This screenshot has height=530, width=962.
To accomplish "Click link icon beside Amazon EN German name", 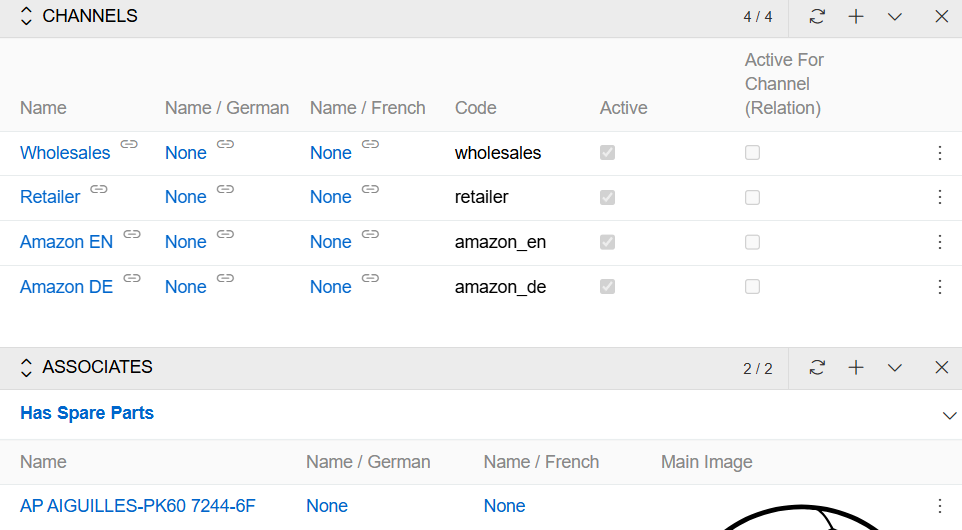I will click(x=225, y=234).
